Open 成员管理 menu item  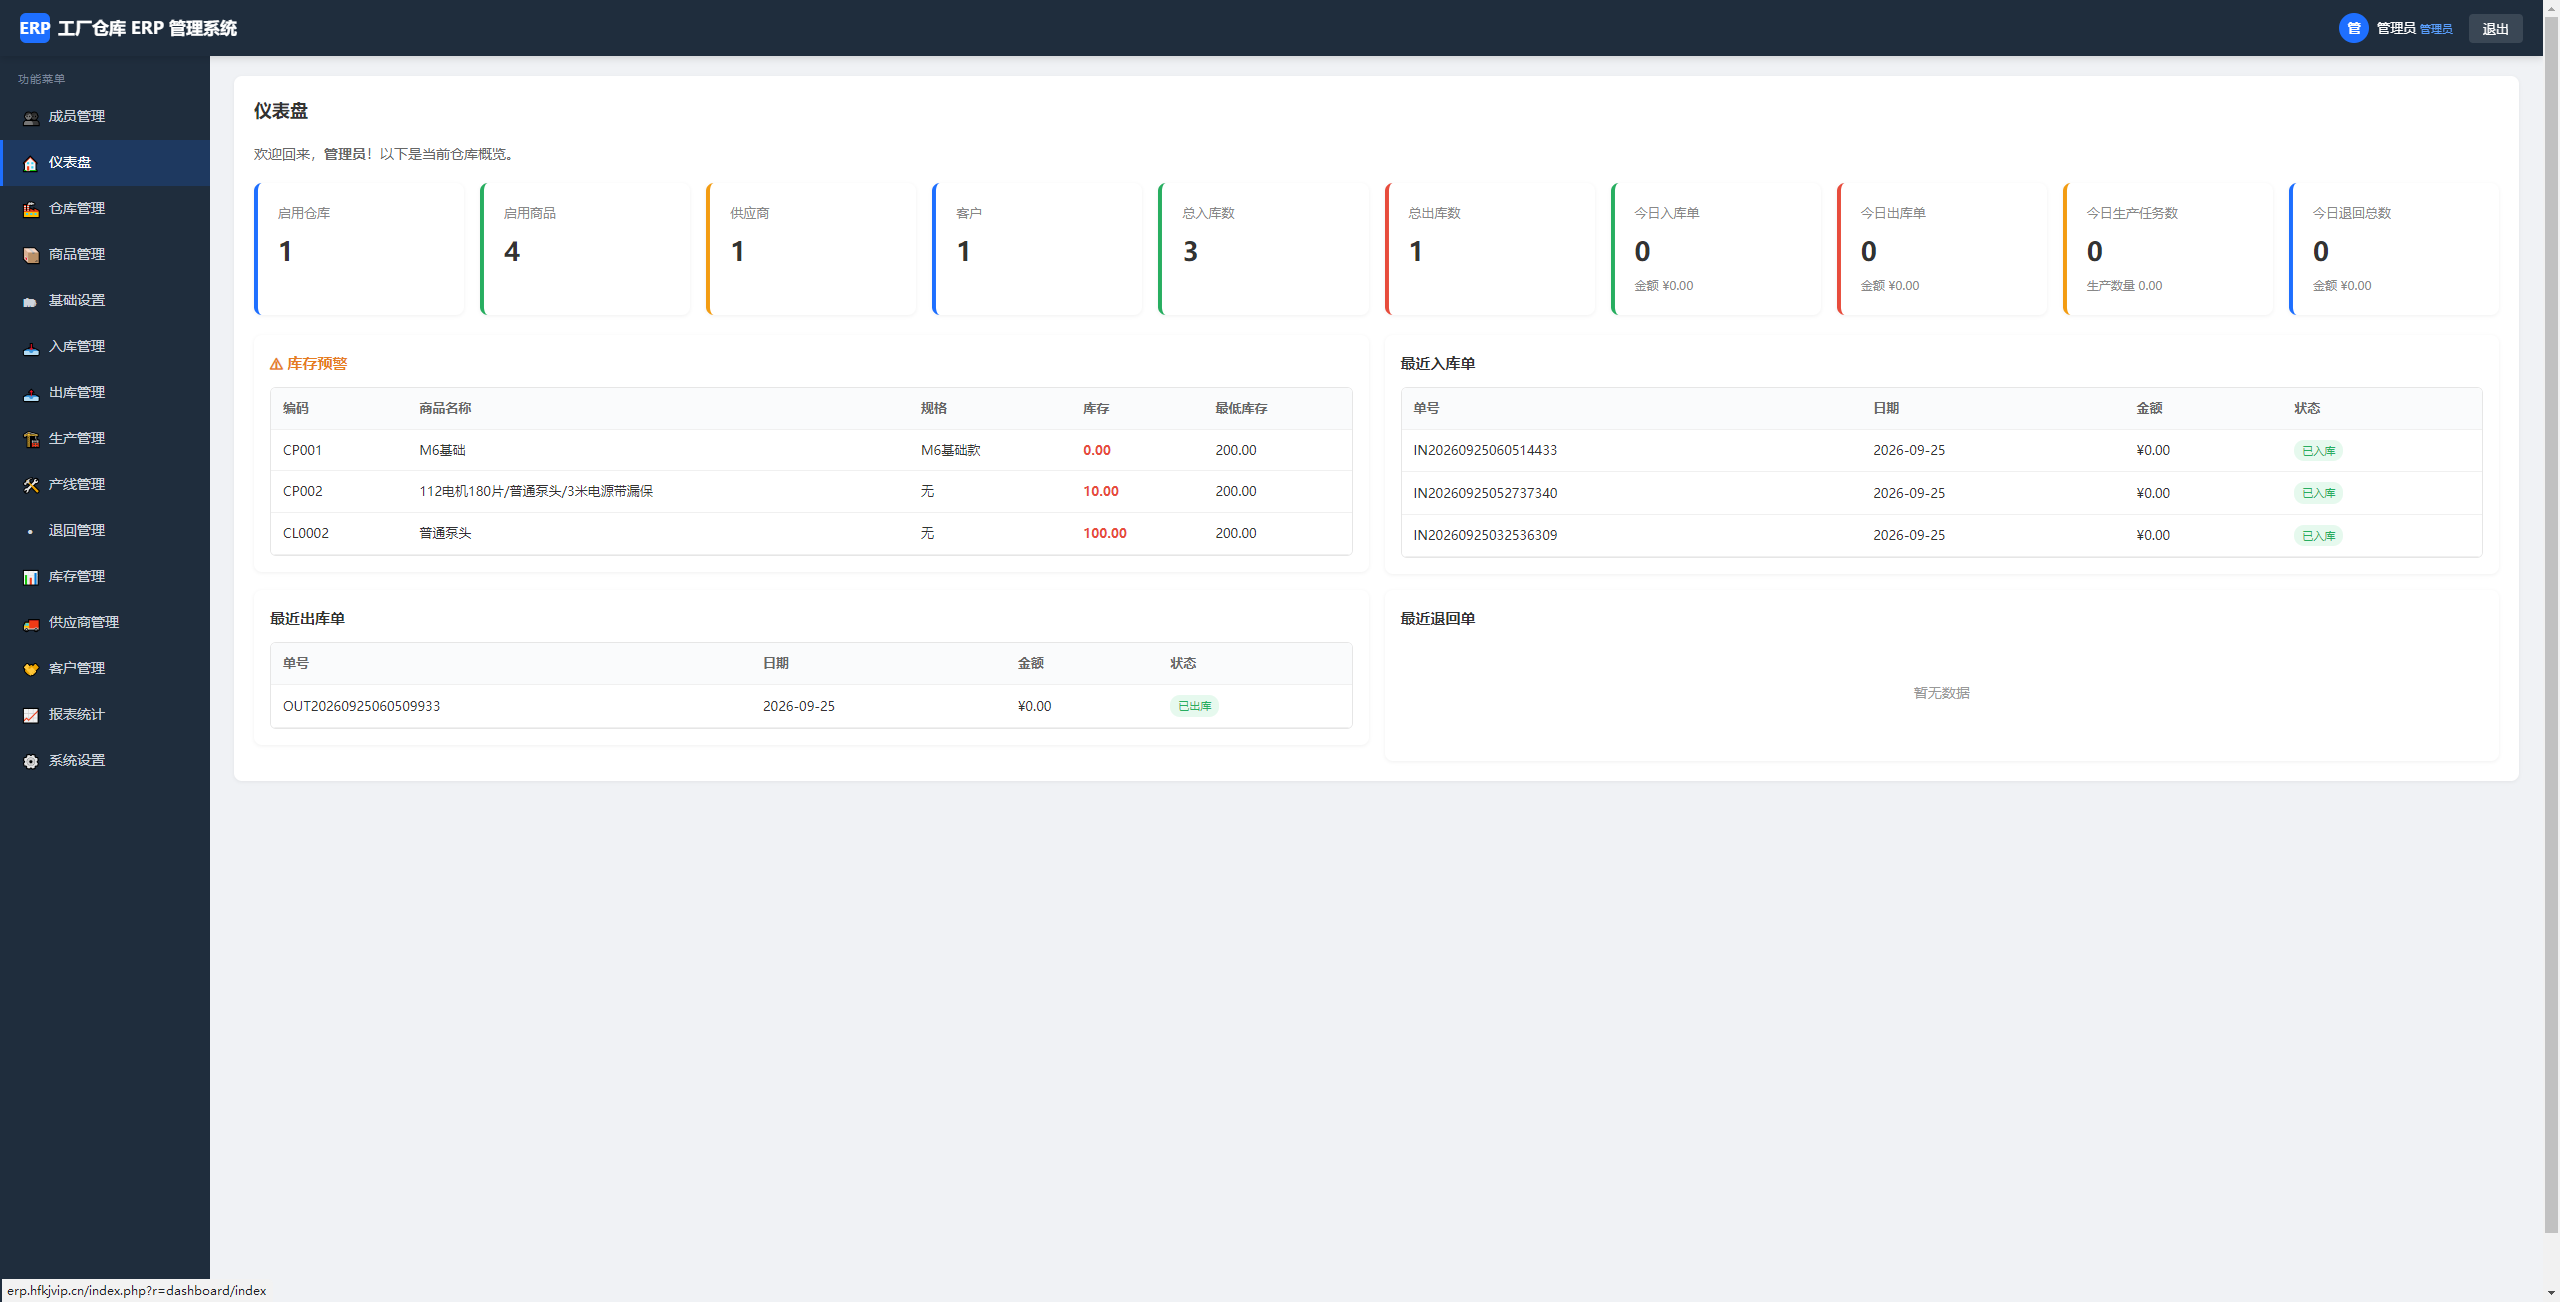click(105, 117)
